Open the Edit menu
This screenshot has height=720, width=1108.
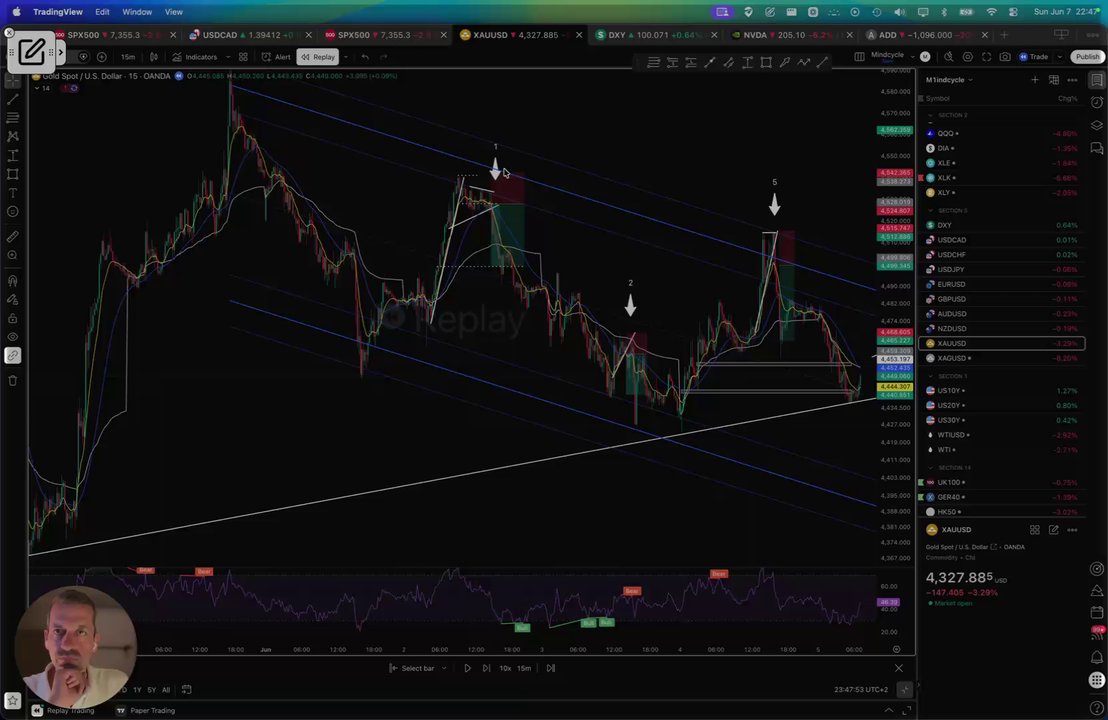[x=102, y=12]
